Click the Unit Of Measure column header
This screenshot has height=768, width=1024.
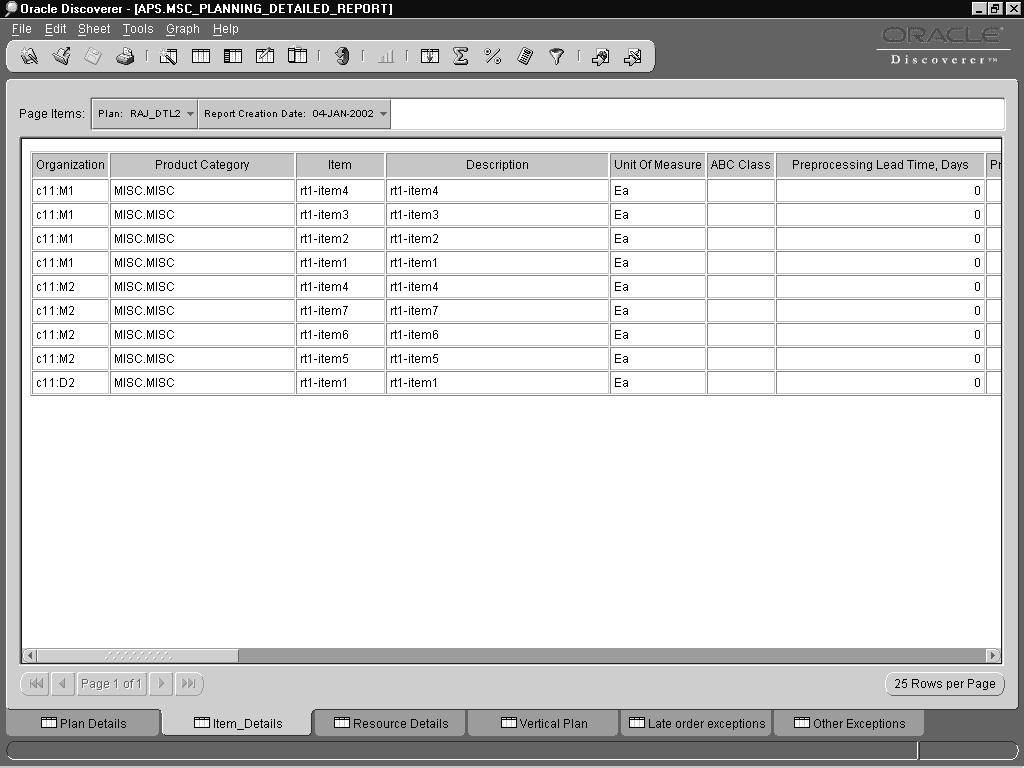click(658, 165)
